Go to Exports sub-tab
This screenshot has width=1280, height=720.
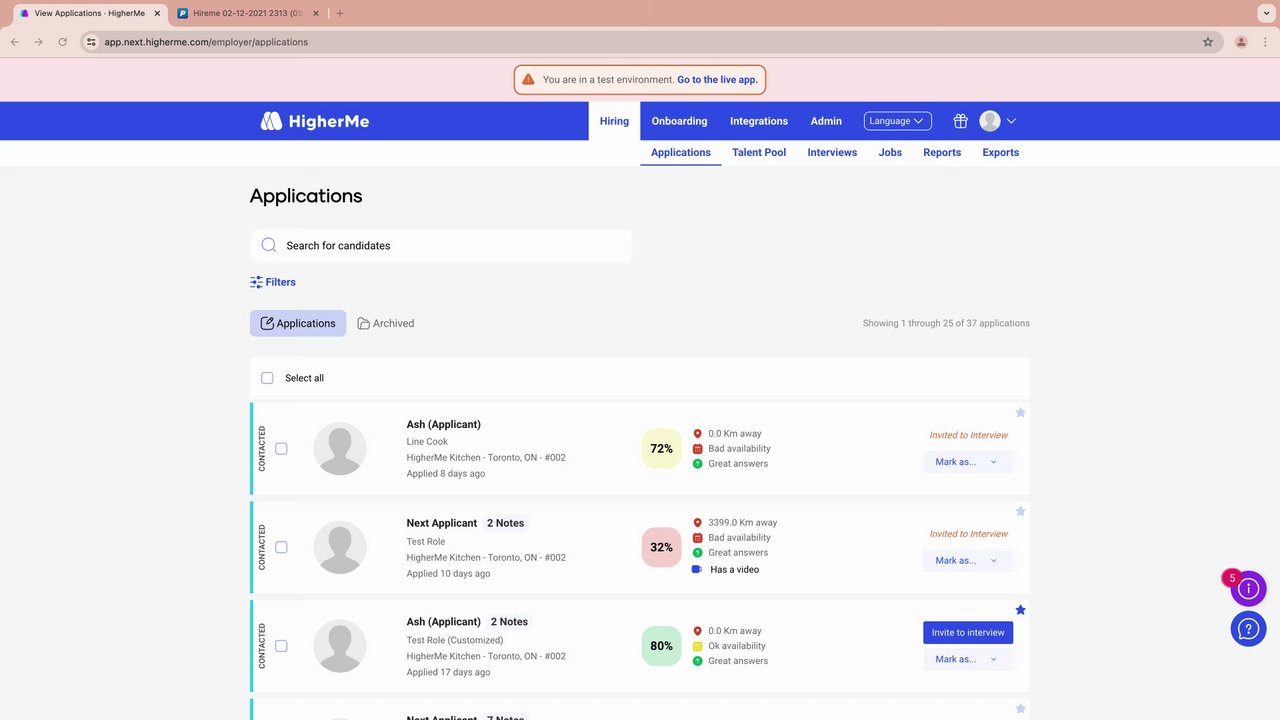point(1000,152)
